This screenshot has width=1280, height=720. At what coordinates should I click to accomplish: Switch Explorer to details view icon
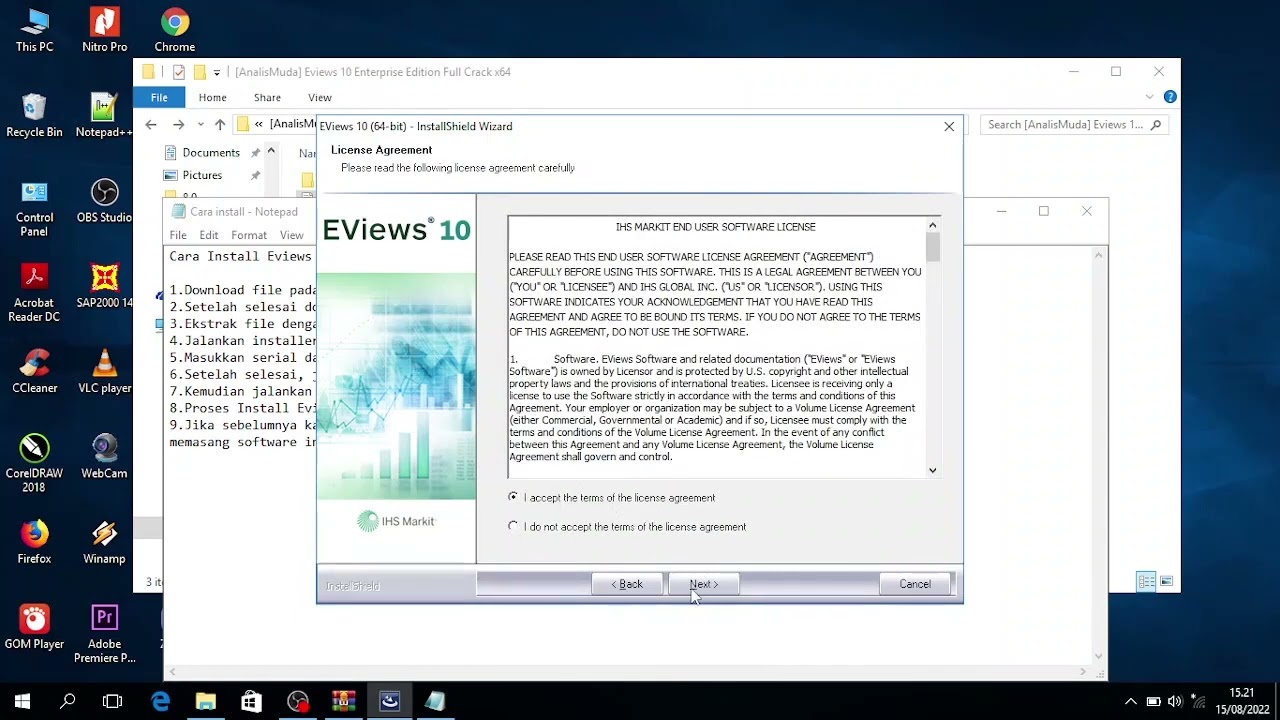click(x=1146, y=581)
